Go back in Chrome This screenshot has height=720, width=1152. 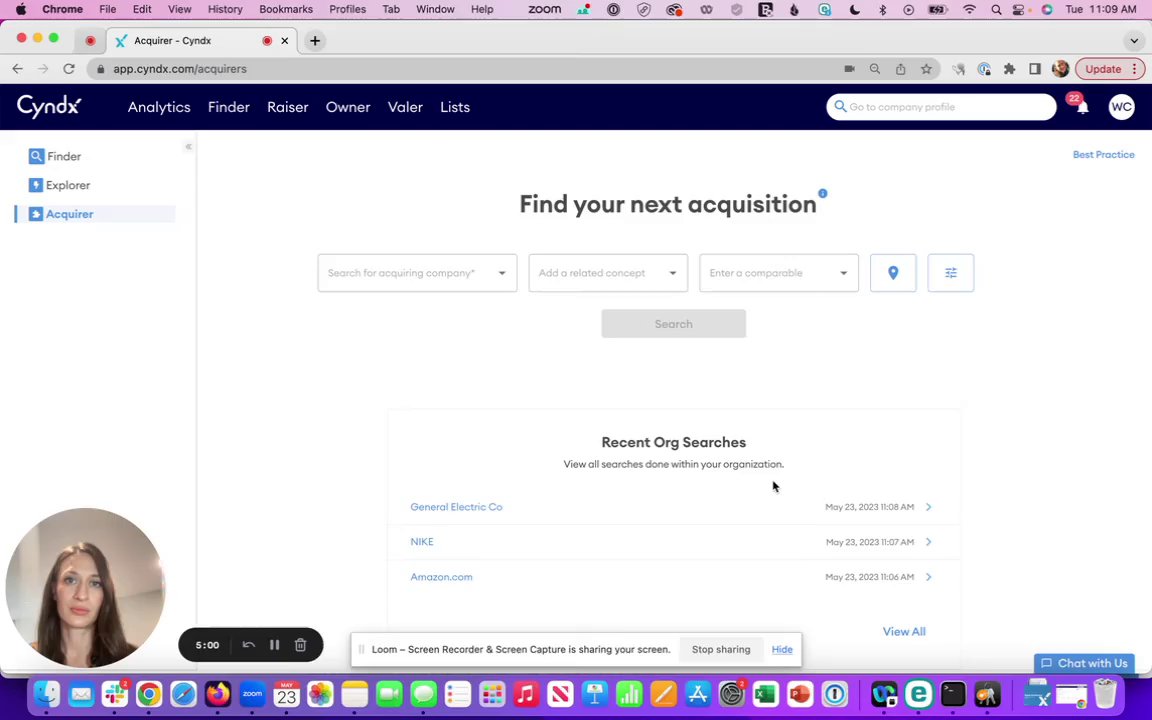click(x=18, y=69)
